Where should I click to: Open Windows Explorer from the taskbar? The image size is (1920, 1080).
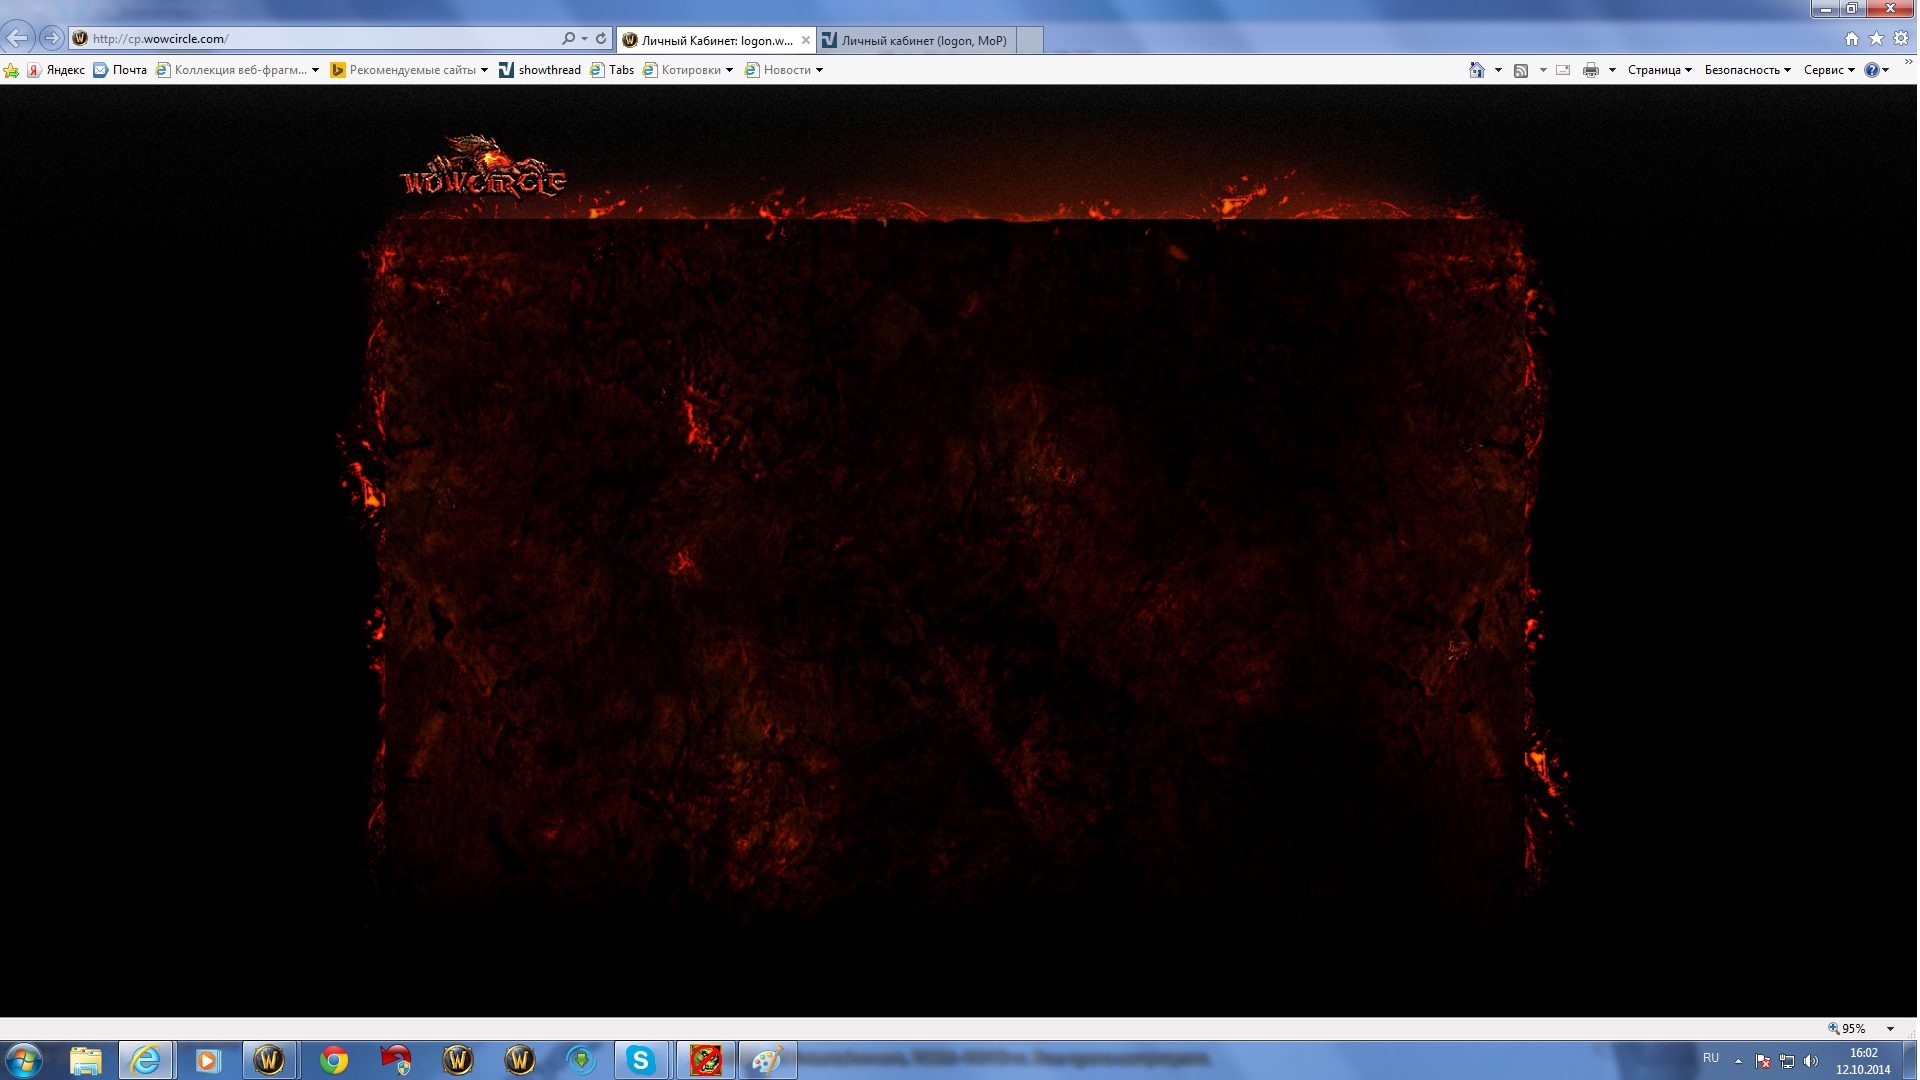click(86, 1060)
